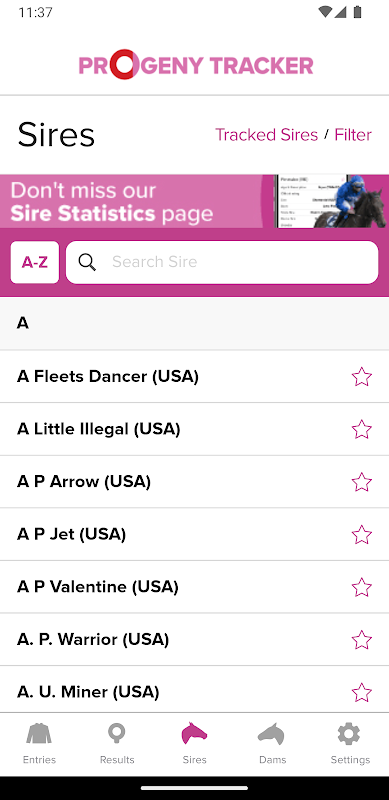The width and height of the screenshot is (389, 800).
Task: Check battery icon in status bar
Action: [357, 12]
